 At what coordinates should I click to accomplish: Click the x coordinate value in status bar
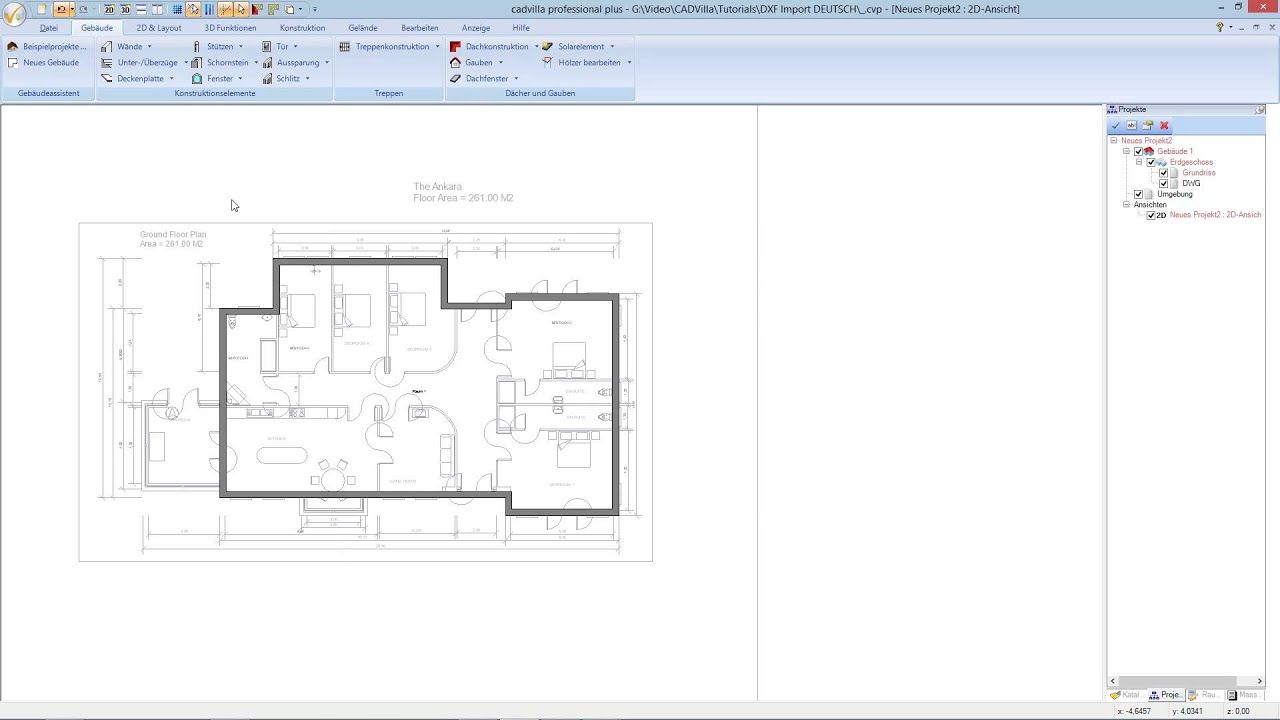(x=1134, y=711)
